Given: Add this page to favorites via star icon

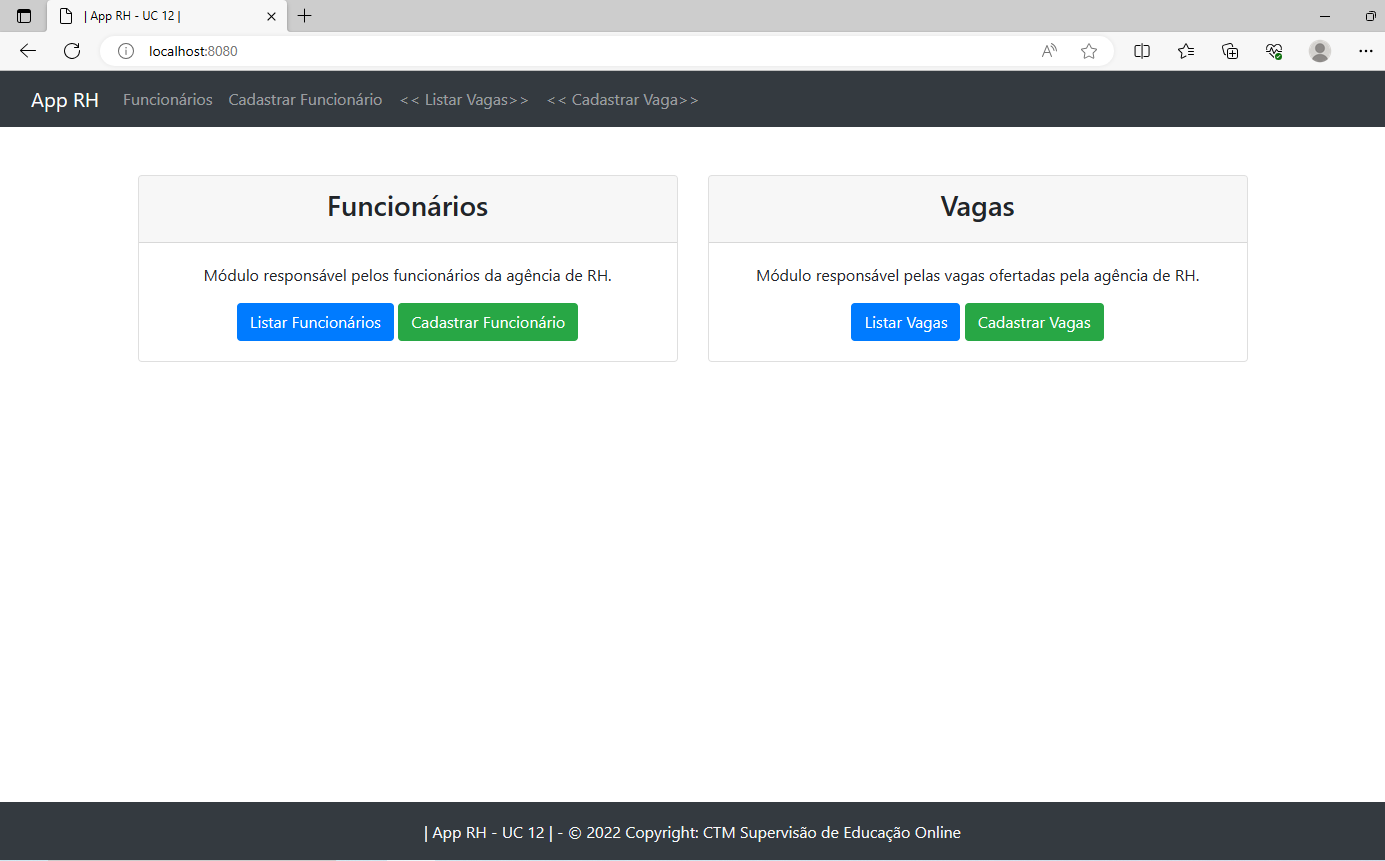Looking at the screenshot, I should [1088, 51].
